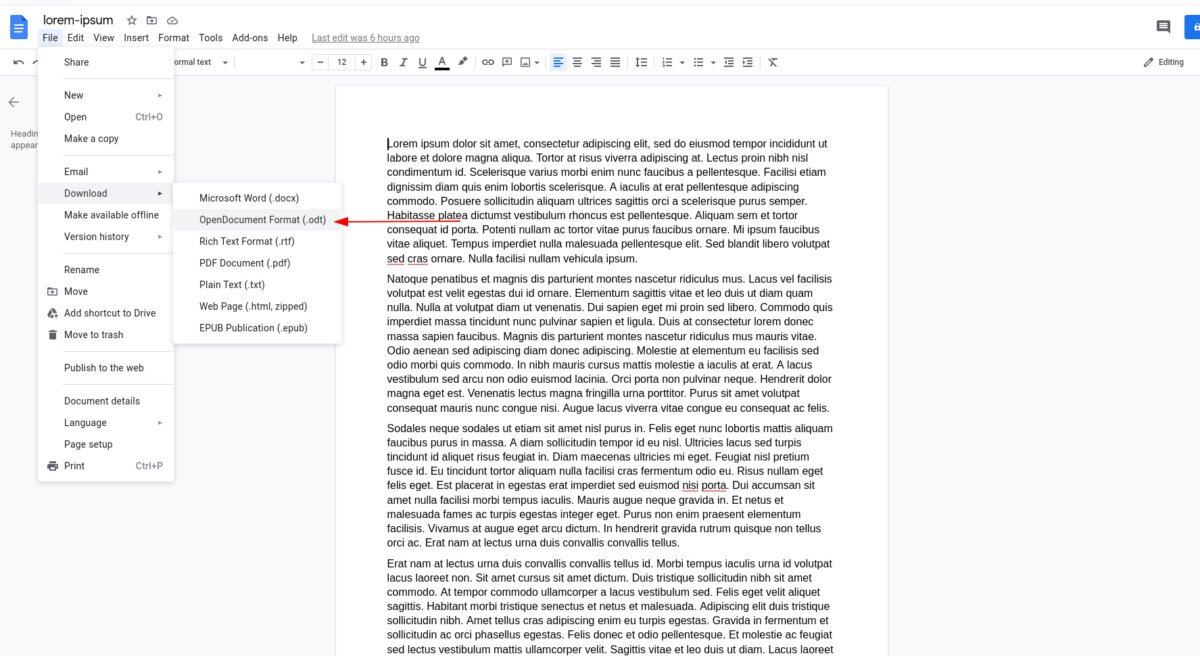
Task: Select right align
Action: click(x=596, y=62)
